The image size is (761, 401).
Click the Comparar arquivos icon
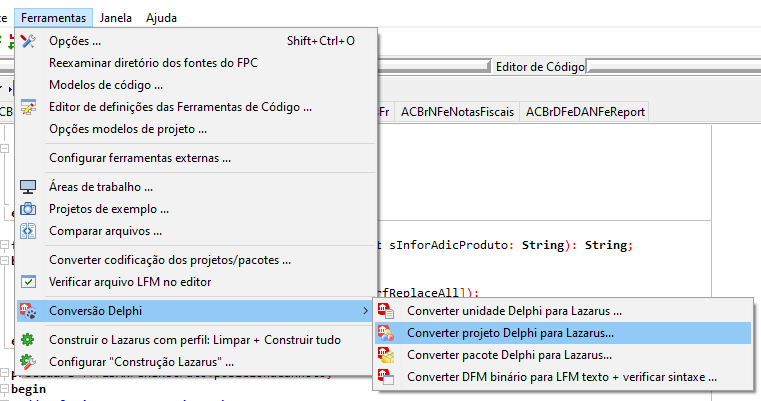click(x=28, y=231)
